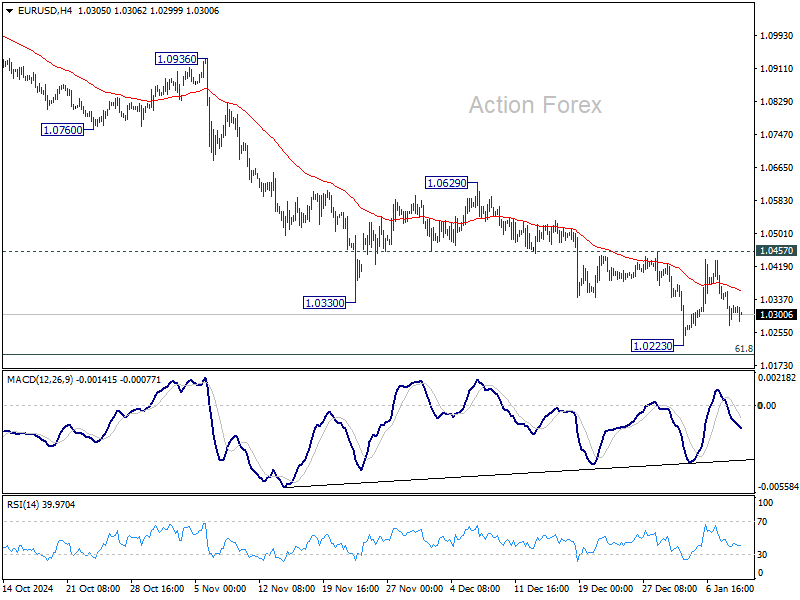The image size is (800, 600).
Task: Click the 14 Oct 2024 date on time axis
Action: [28, 588]
